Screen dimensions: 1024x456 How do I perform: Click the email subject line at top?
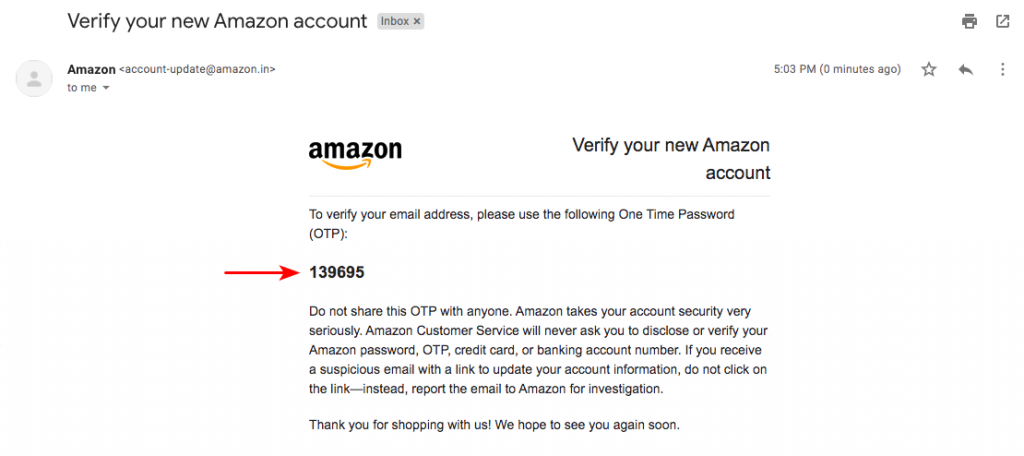pos(216,20)
